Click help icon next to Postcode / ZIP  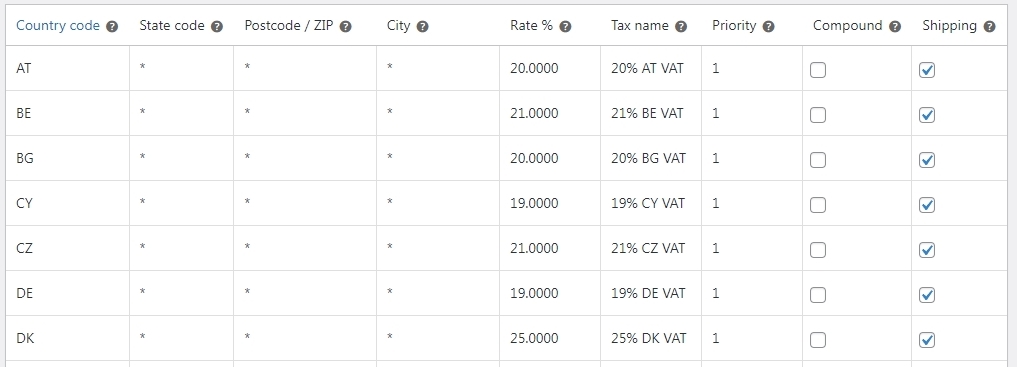tap(346, 27)
